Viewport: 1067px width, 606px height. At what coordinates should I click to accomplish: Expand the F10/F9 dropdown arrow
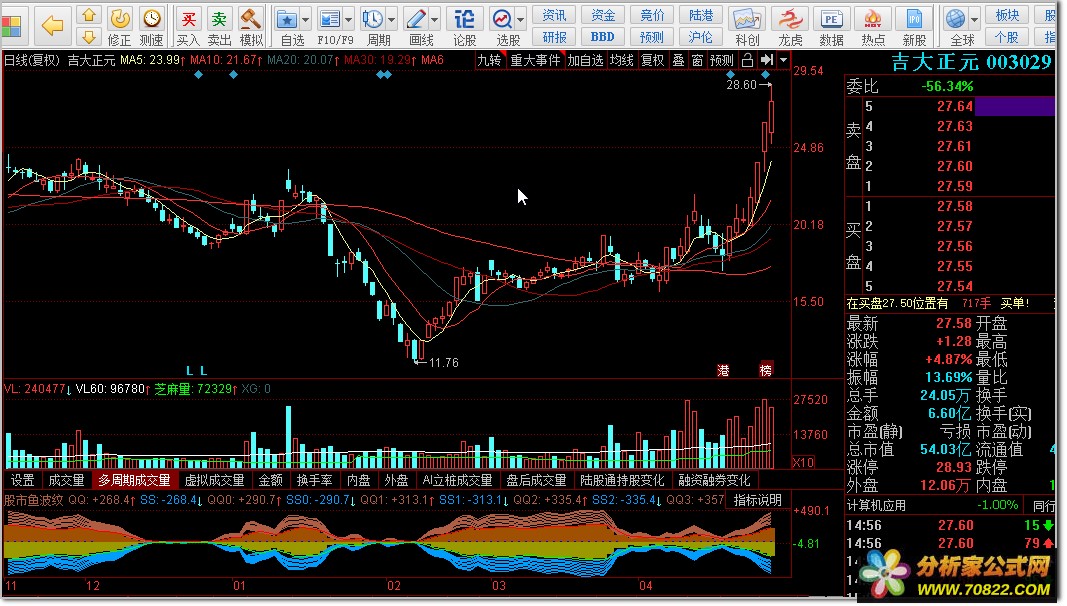pyautogui.click(x=348, y=20)
